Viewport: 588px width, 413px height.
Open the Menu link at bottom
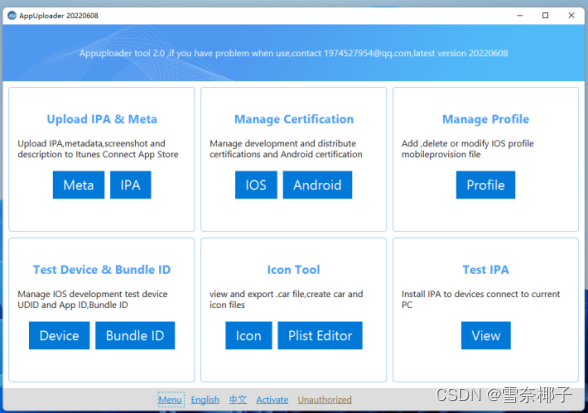tap(170, 400)
